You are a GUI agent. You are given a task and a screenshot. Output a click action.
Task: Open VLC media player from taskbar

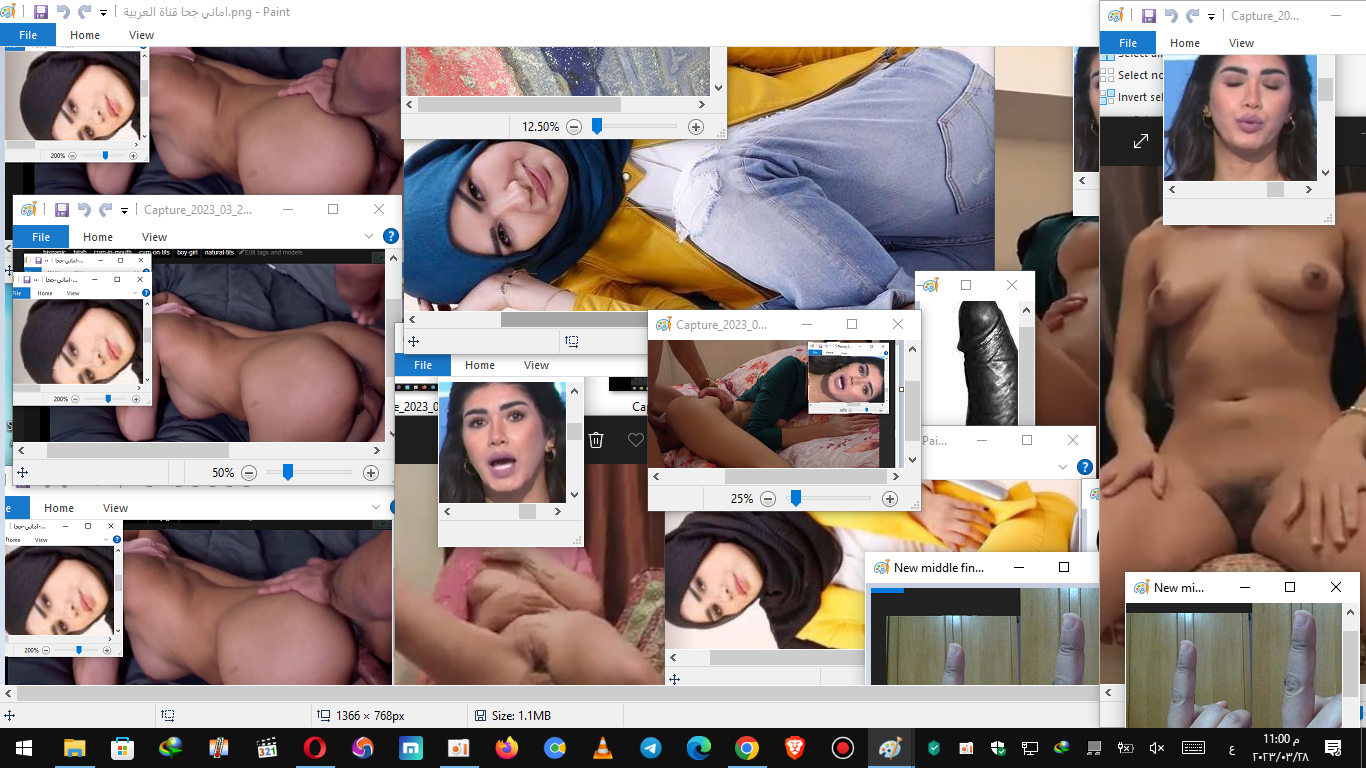coord(603,748)
